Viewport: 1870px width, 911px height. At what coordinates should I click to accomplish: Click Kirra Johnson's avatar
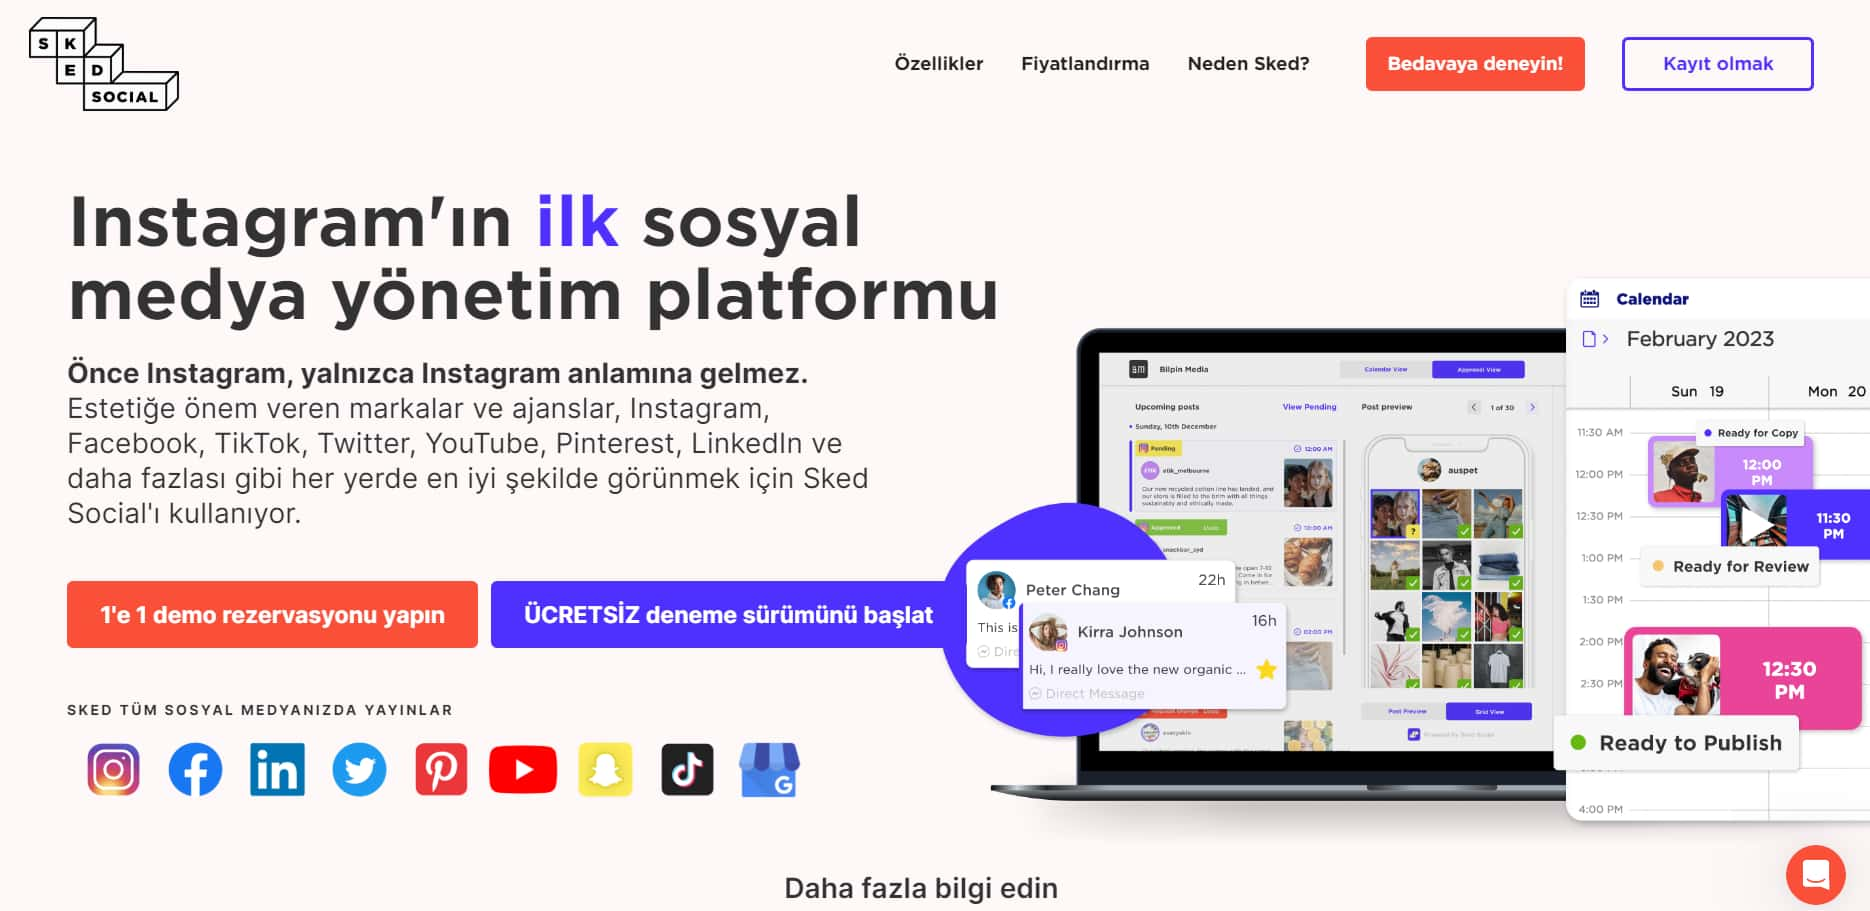pos(1048,632)
